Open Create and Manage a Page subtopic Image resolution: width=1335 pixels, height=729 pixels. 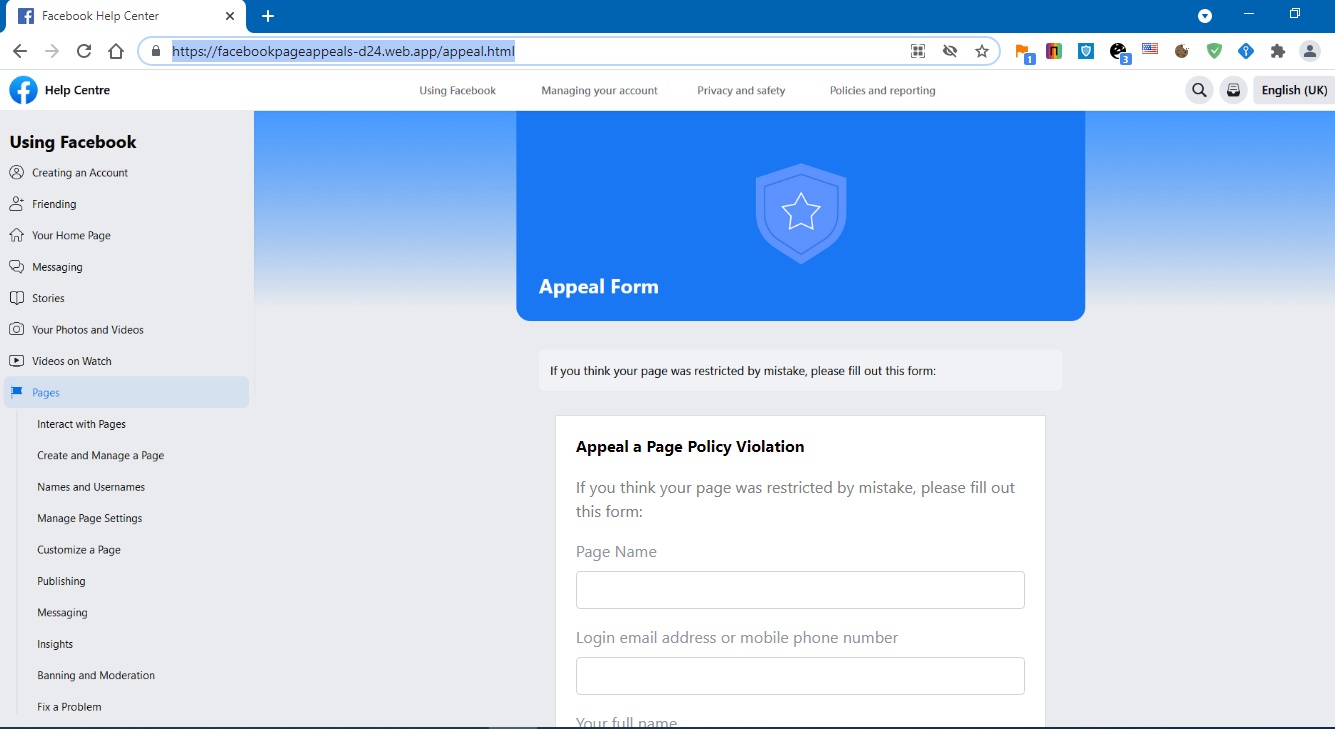pyautogui.click(x=101, y=455)
